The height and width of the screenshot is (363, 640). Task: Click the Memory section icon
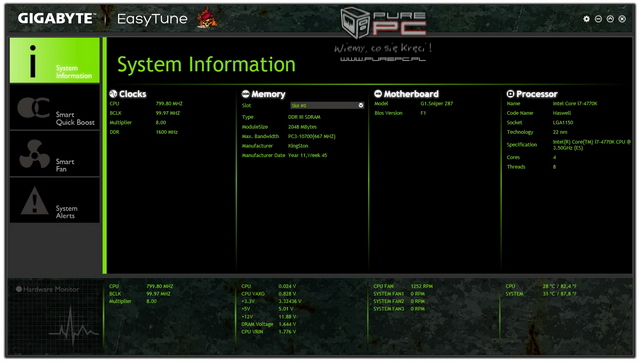click(245, 94)
